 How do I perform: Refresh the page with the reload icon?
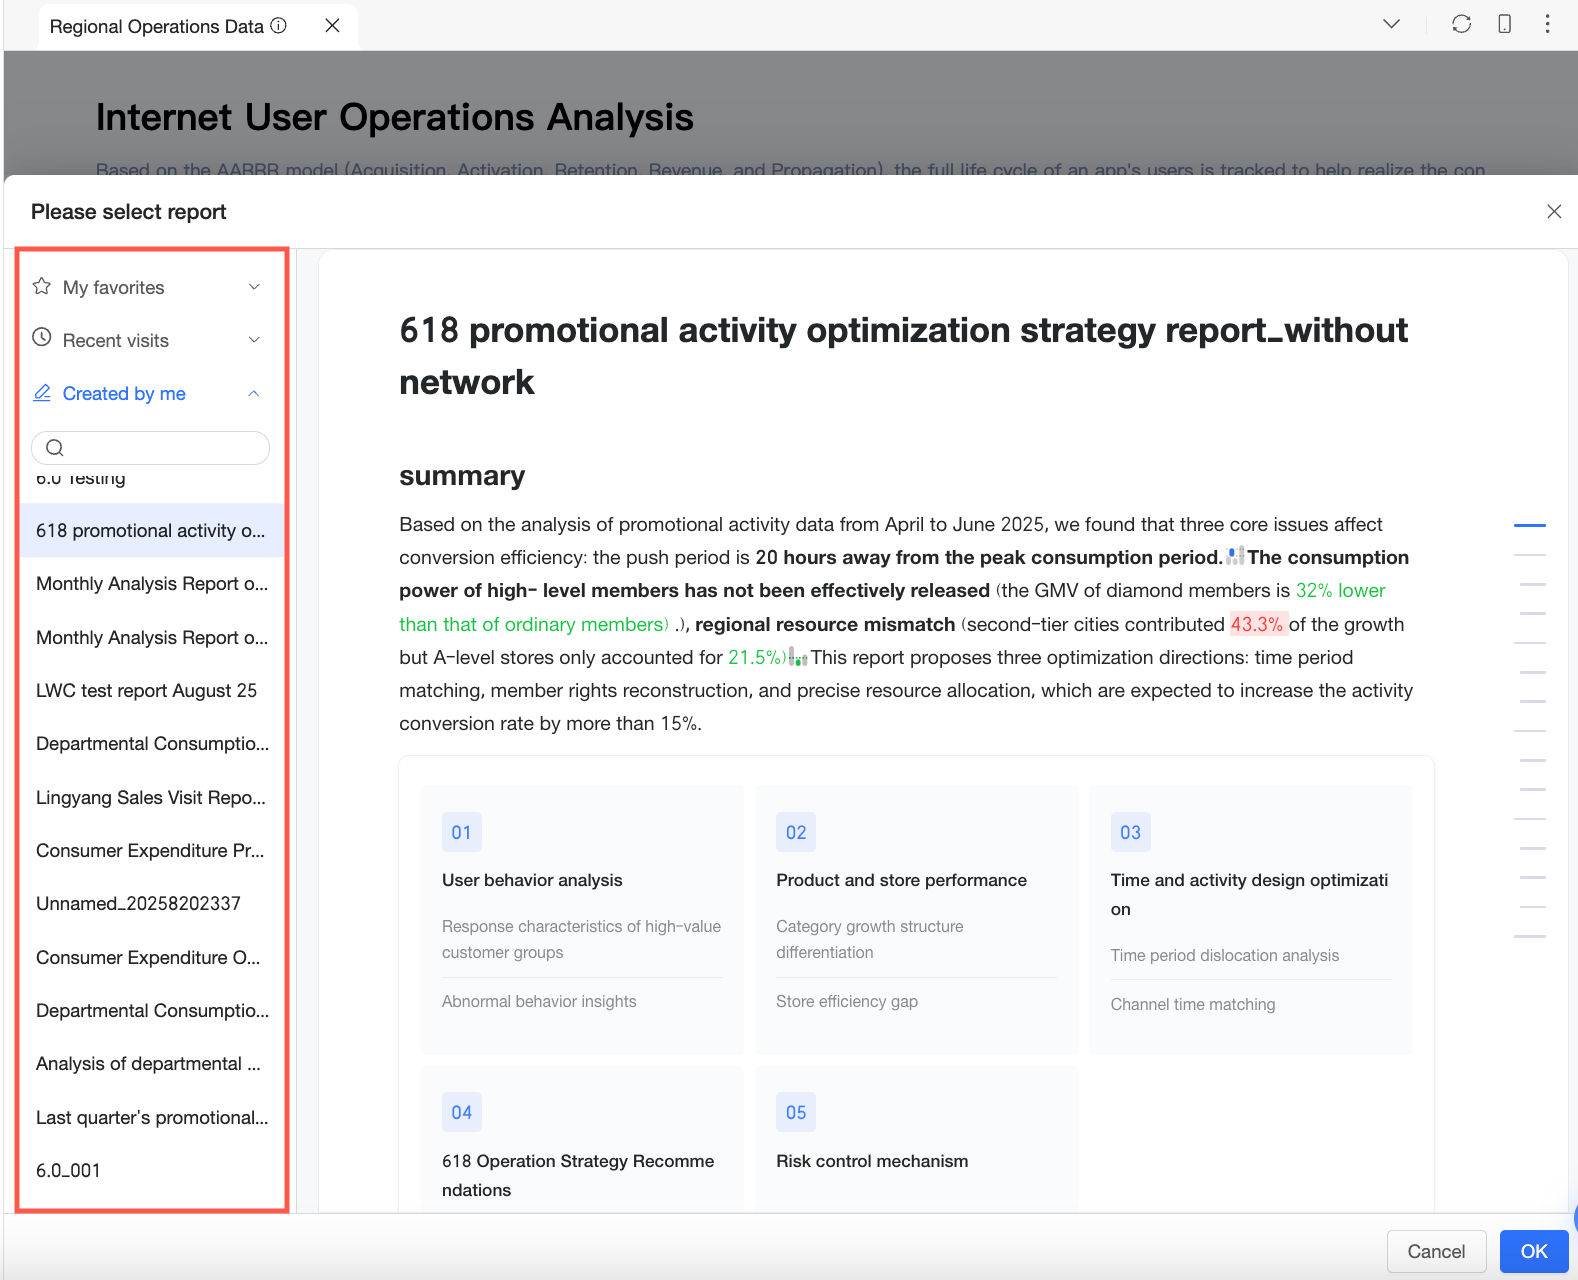(x=1461, y=24)
